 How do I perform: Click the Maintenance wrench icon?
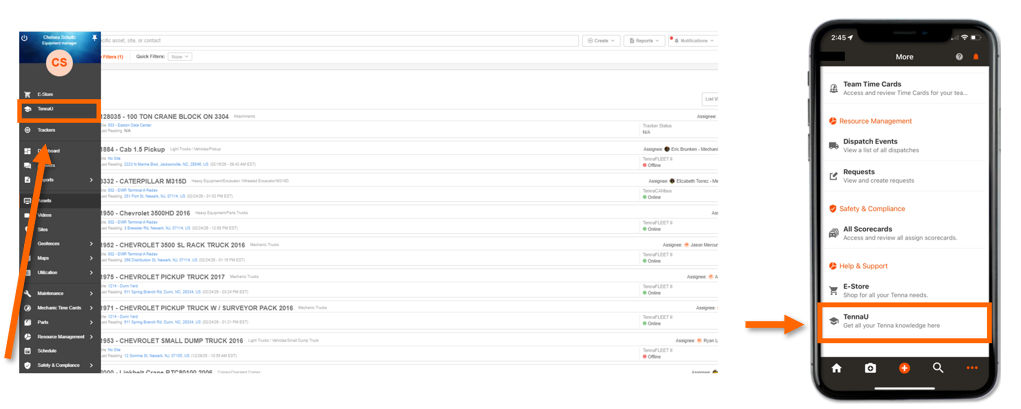[x=27, y=293]
